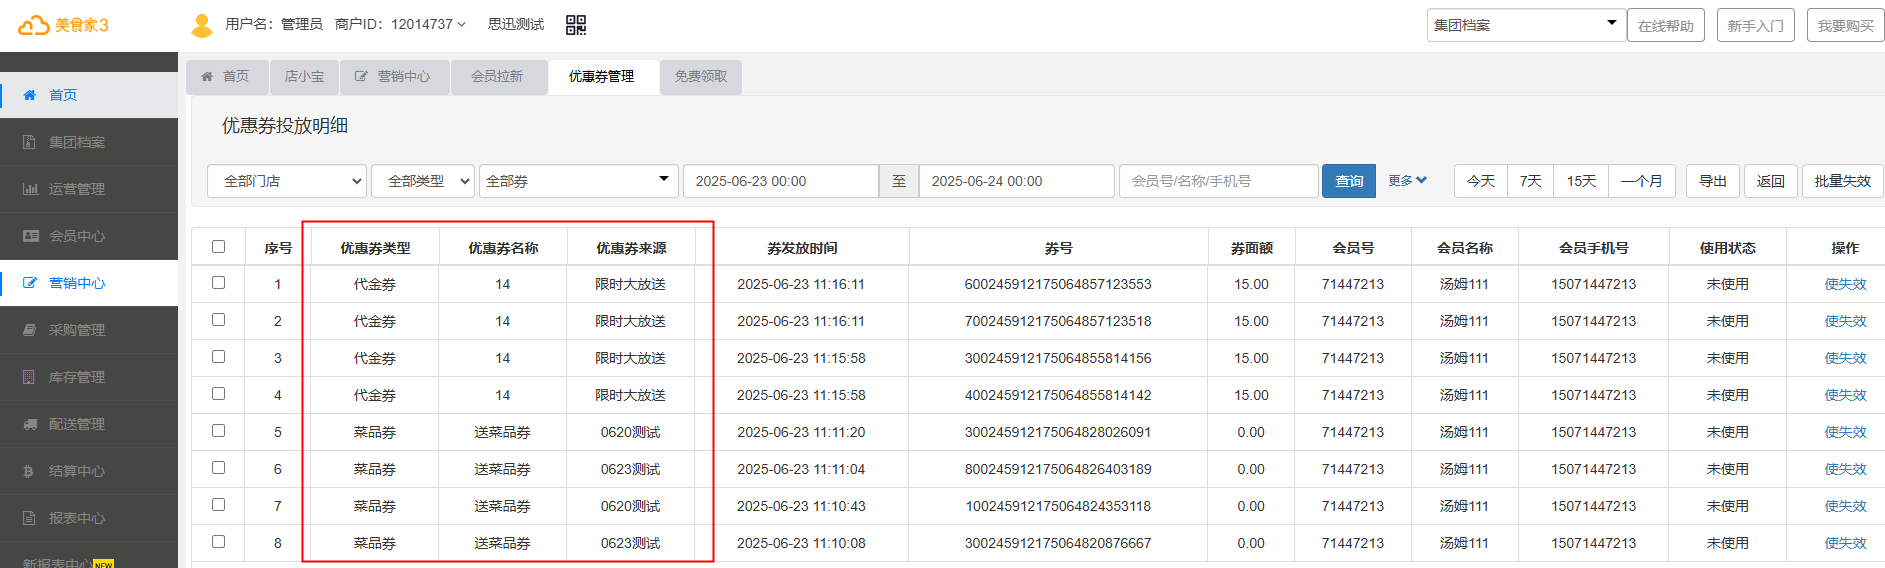Click the start date field 2025-06-23 00:00
This screenshot has width=1885, height=568.
[x=781, y=181]
